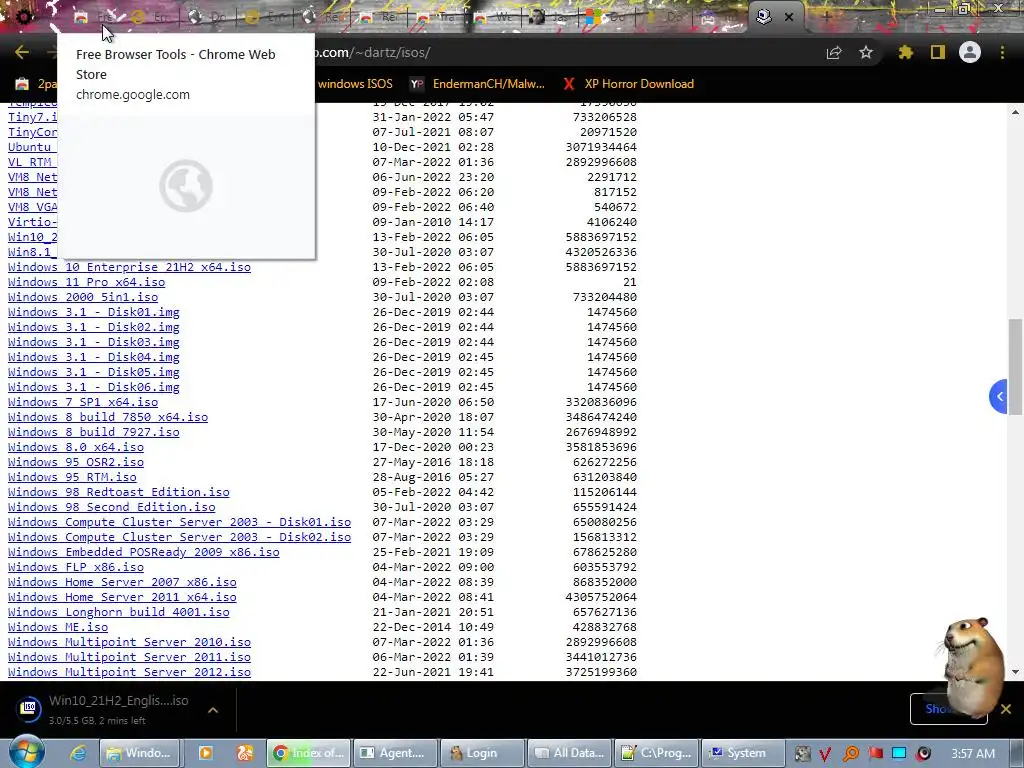Open the windows ISOS bookmark
The height and width of the screenshot is (768, 1024).
click(x=355, y=84)
